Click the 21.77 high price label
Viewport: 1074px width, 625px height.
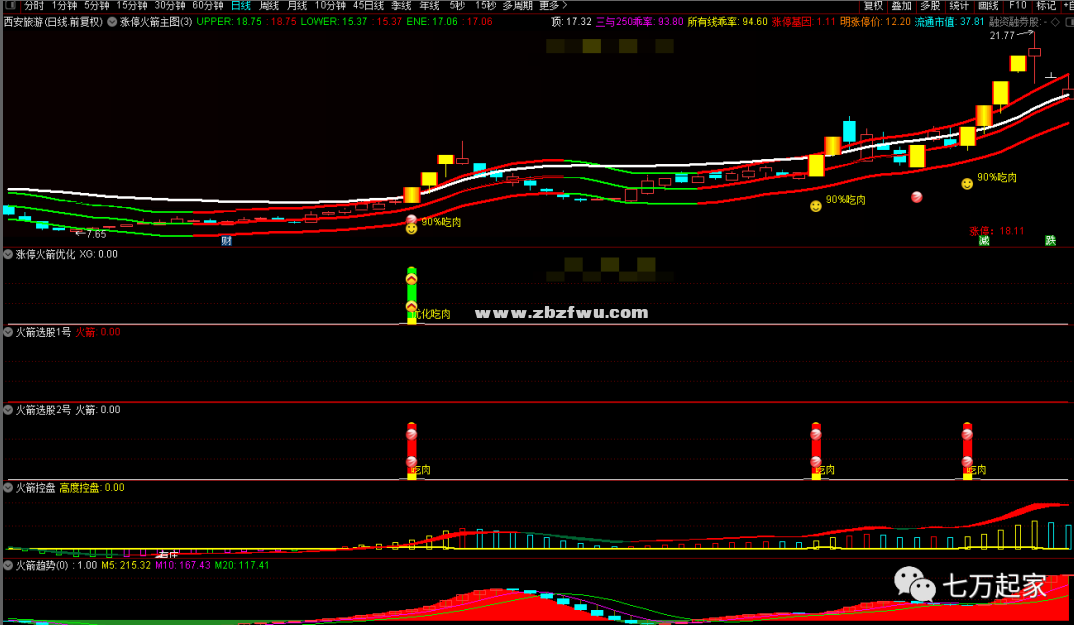[1002, 36]
